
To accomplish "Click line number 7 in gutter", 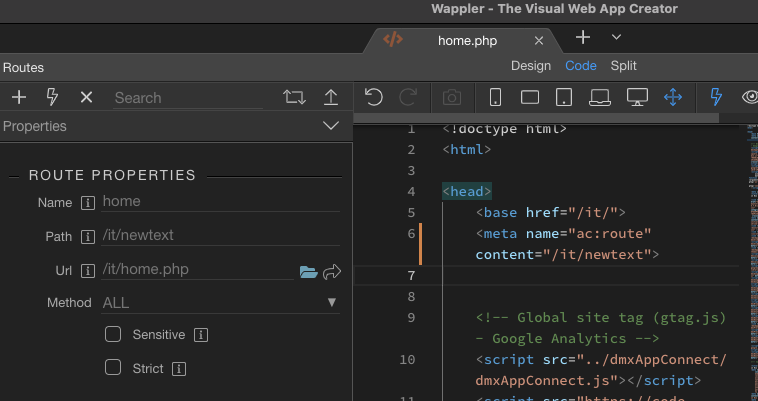I will click(x=411, y=276).
